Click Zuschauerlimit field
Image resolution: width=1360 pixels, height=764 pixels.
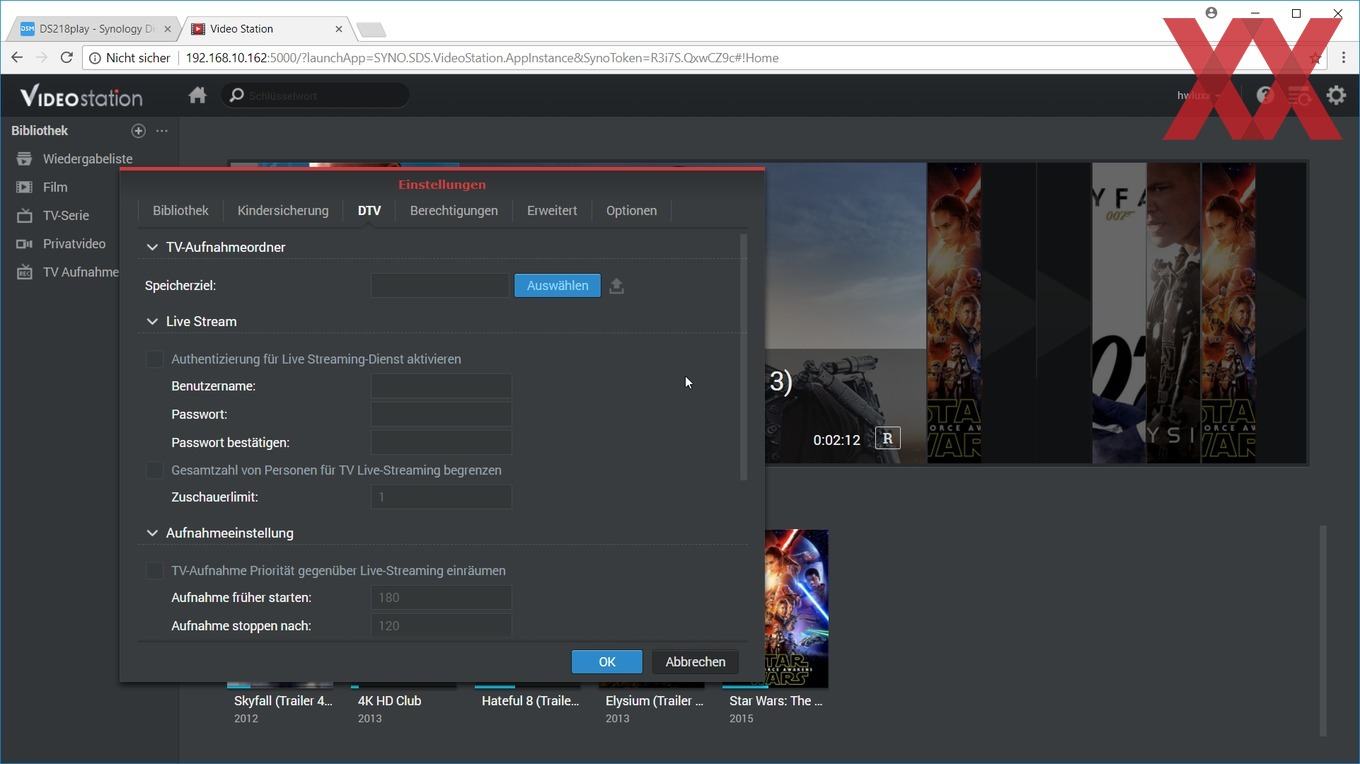point(441,497)
